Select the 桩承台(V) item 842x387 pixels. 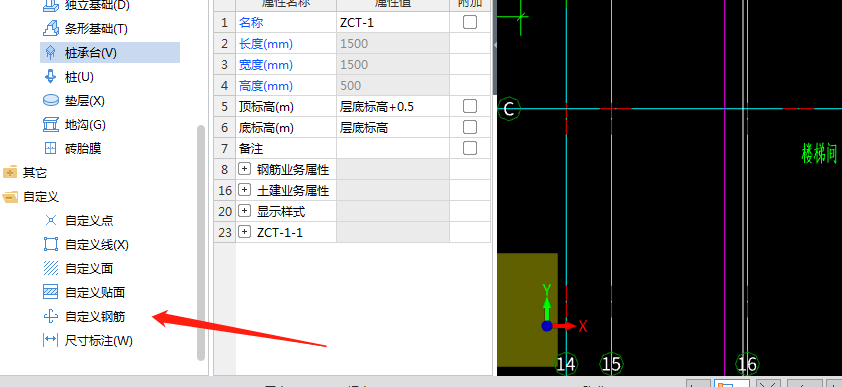pos(110,53)
